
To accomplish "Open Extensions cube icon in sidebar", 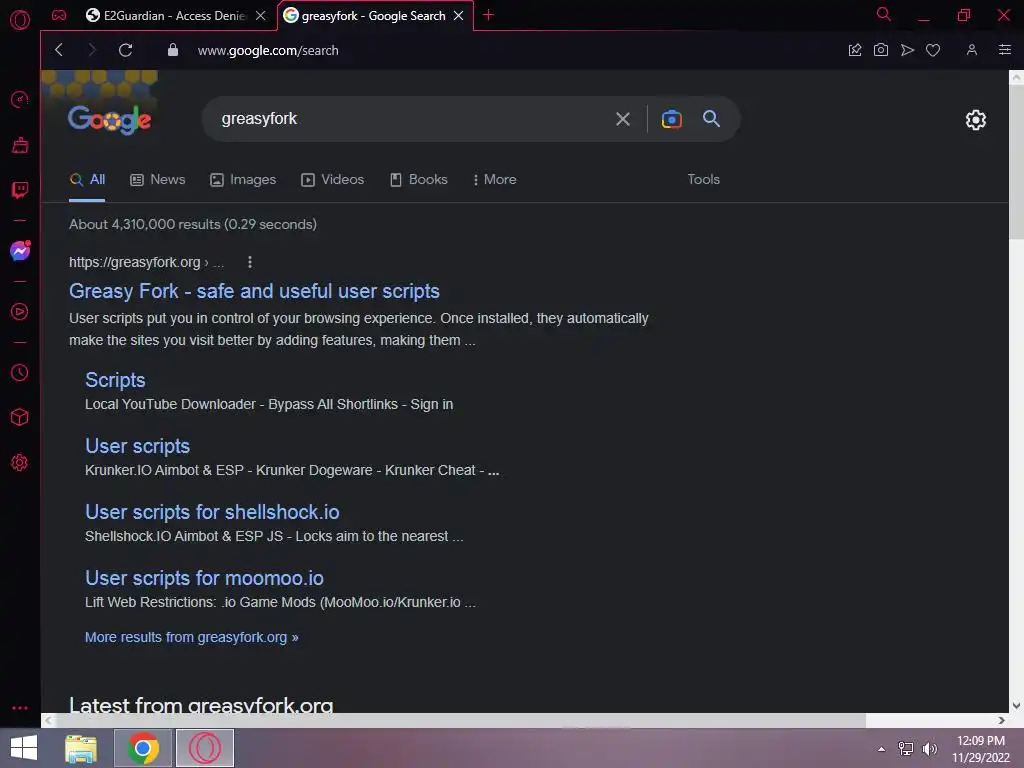I will [x=20, y=417].
